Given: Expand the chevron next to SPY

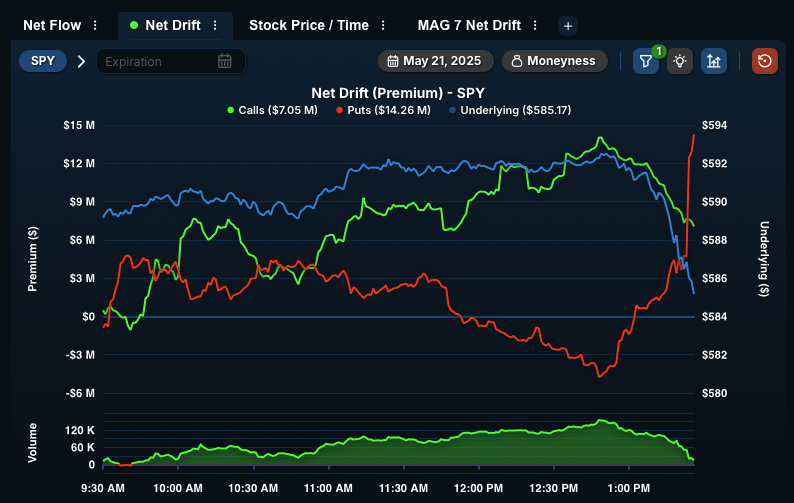Looking at the screenshot, I should pos(81,62).
